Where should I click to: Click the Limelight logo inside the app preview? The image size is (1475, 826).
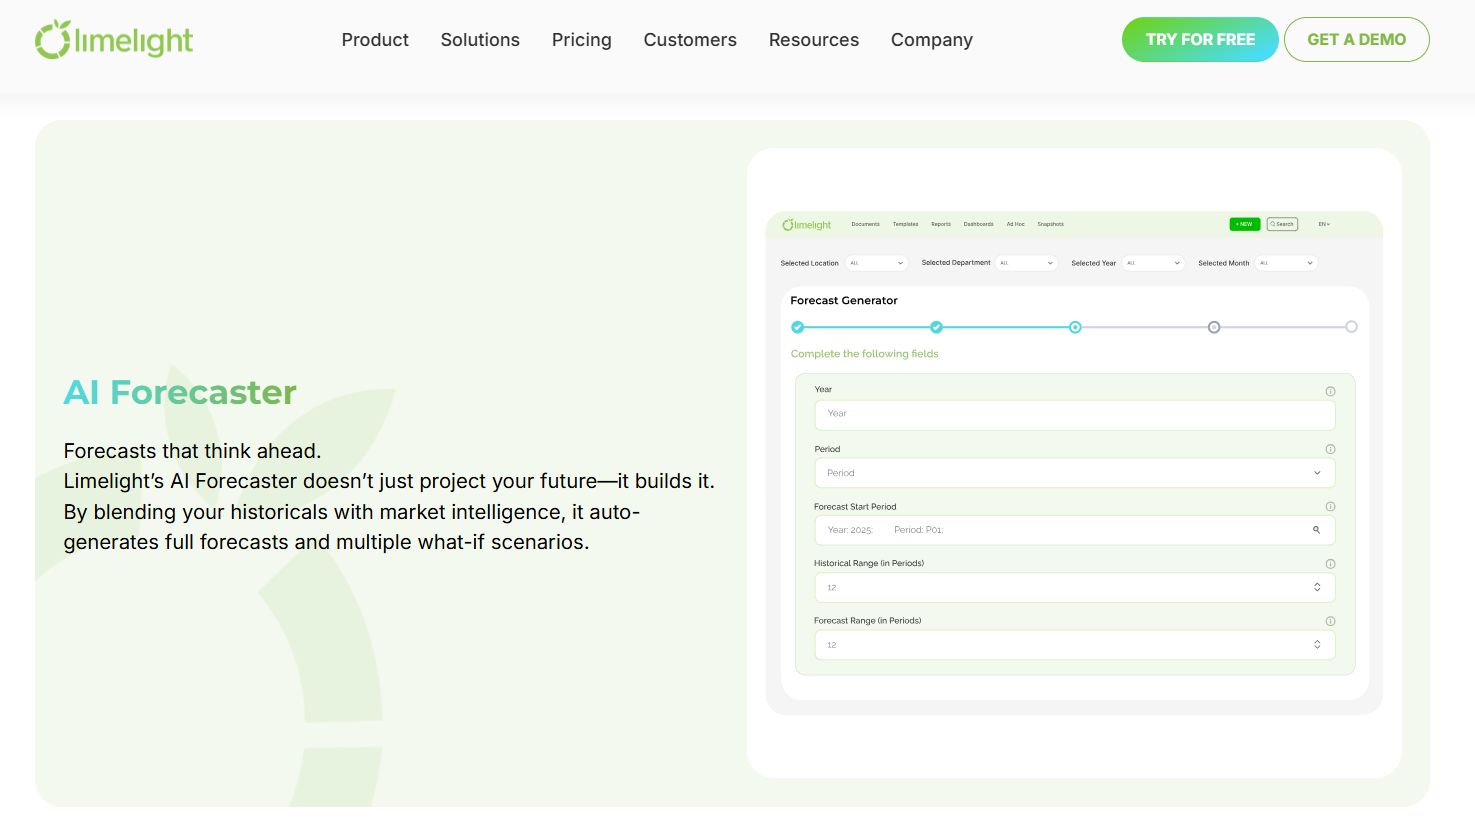(x=807, y=225)
